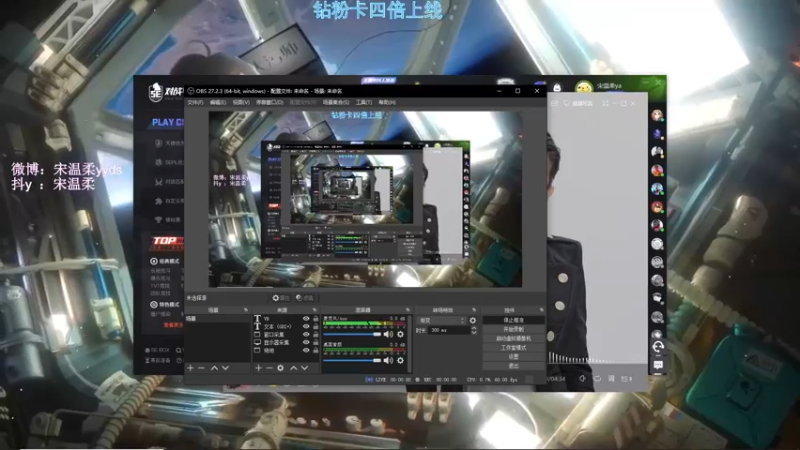Image resolution: width=800 pixels, height=450 pixels.
Task: Adjust the 麦克风/Aux volume slider
Action: pyautogui.click(x=352, y=334)
